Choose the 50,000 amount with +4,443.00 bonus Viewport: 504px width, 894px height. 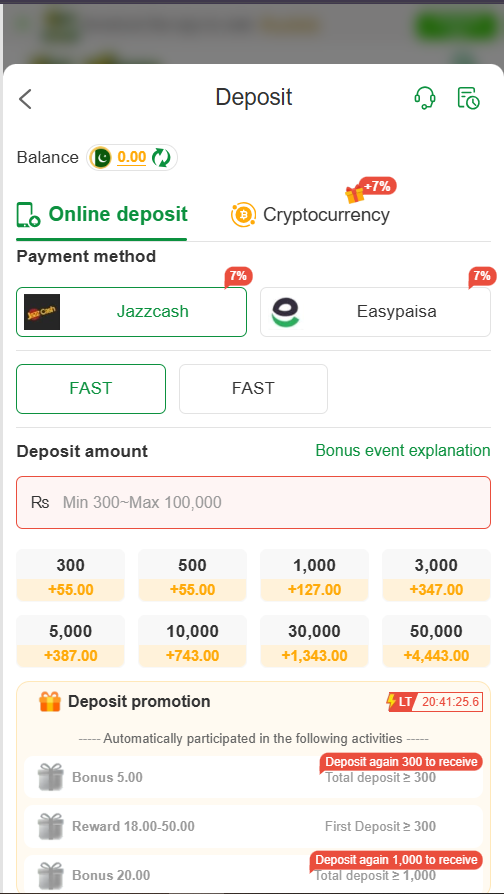pos(436,641)
